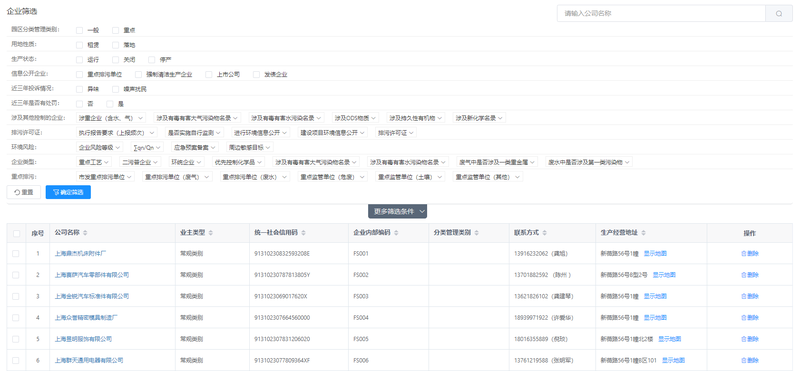Open the 周边敏感目标 dropdown
800x371 pixels.
249,147
